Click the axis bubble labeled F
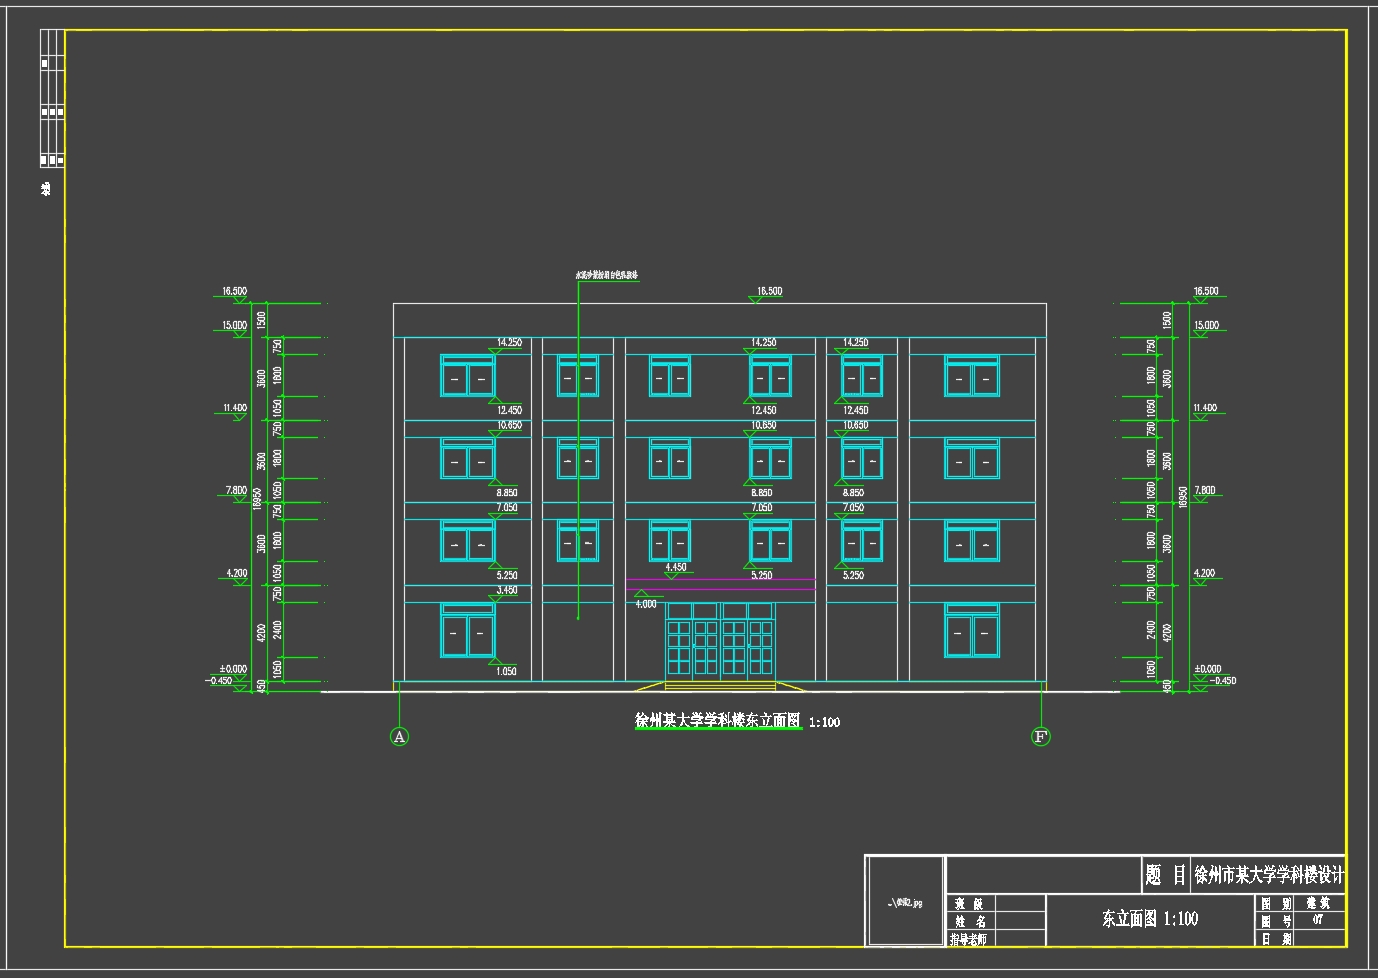Screen dimensions: 1378x978 point(1040,737)
